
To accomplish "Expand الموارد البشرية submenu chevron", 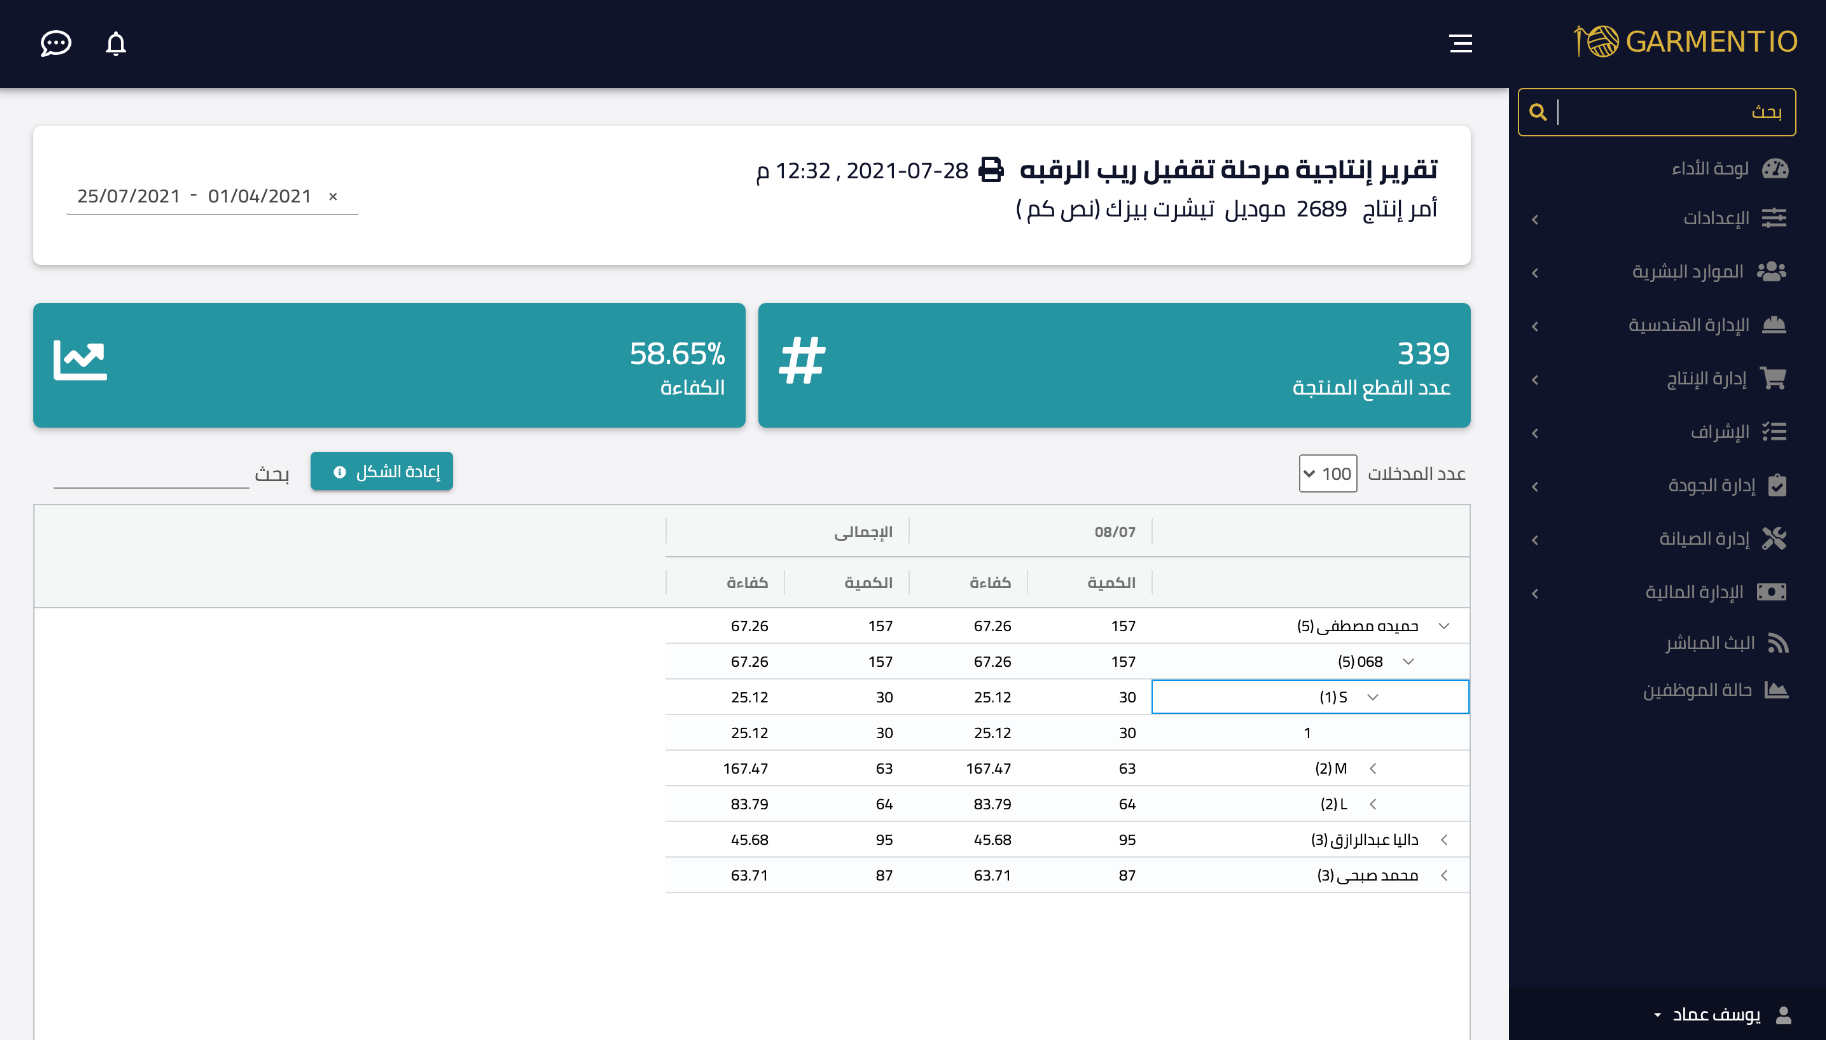I will 1535,273.
